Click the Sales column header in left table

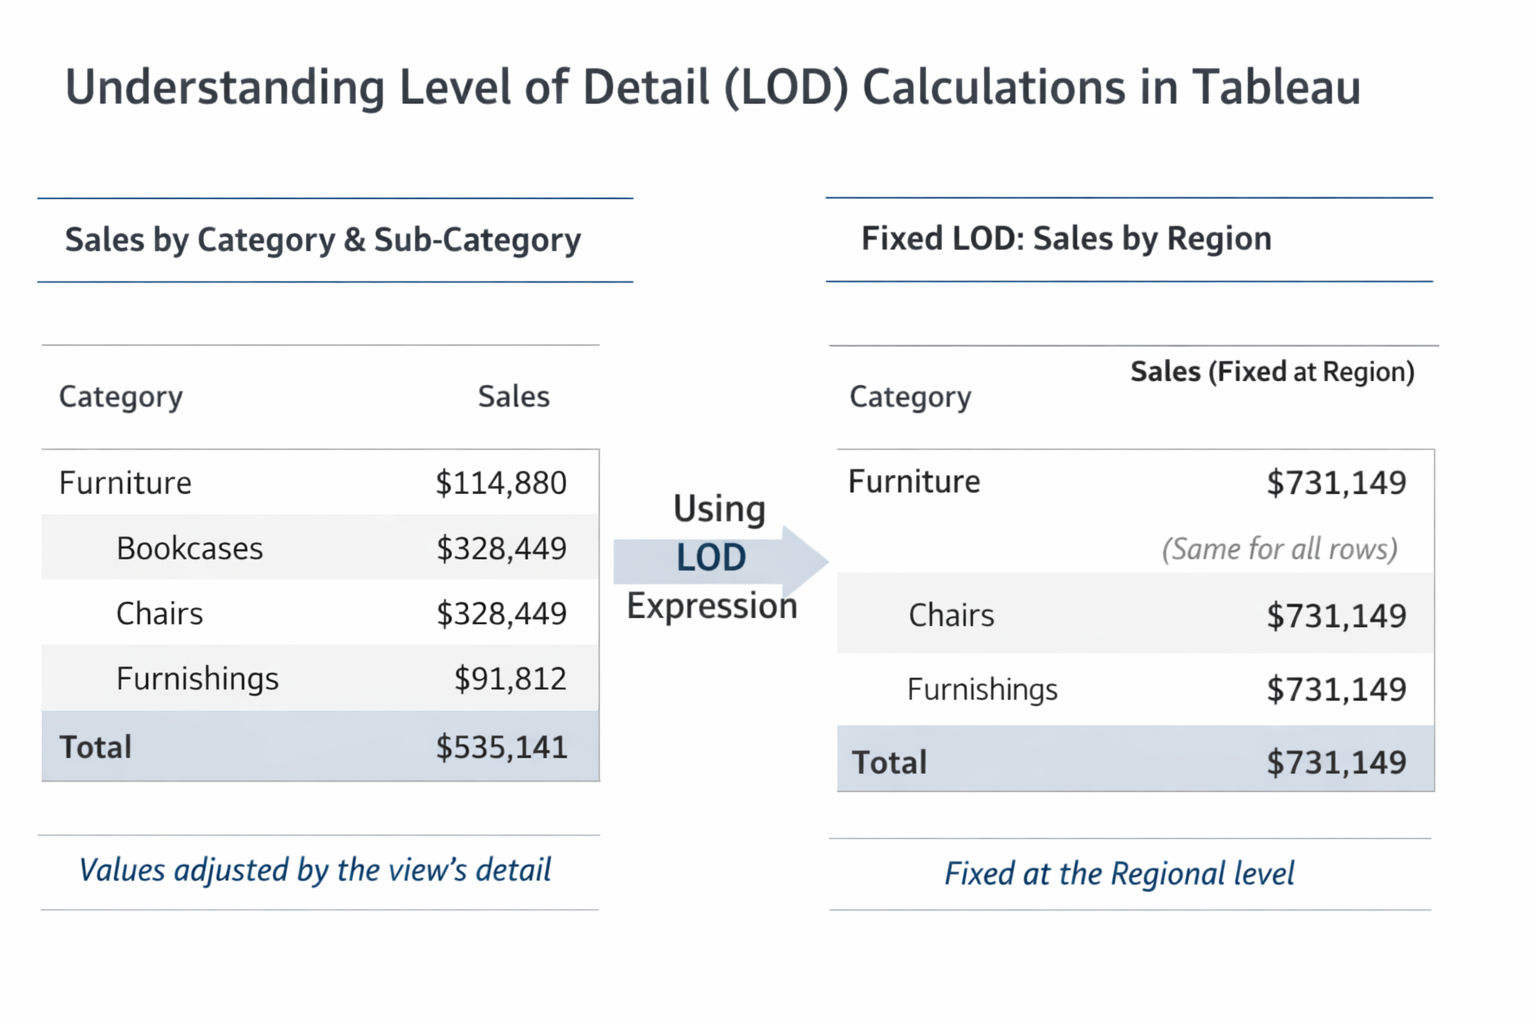click(513, 397)
